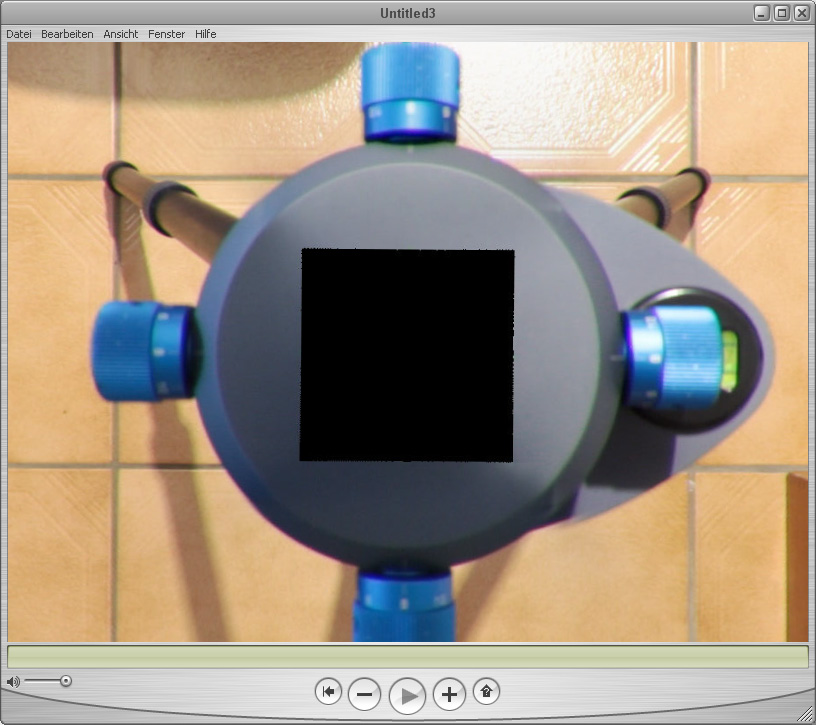This screenshot has height=725, width=816.
Task: Open the Hilfe menu
Action: (x=205, y=34)
